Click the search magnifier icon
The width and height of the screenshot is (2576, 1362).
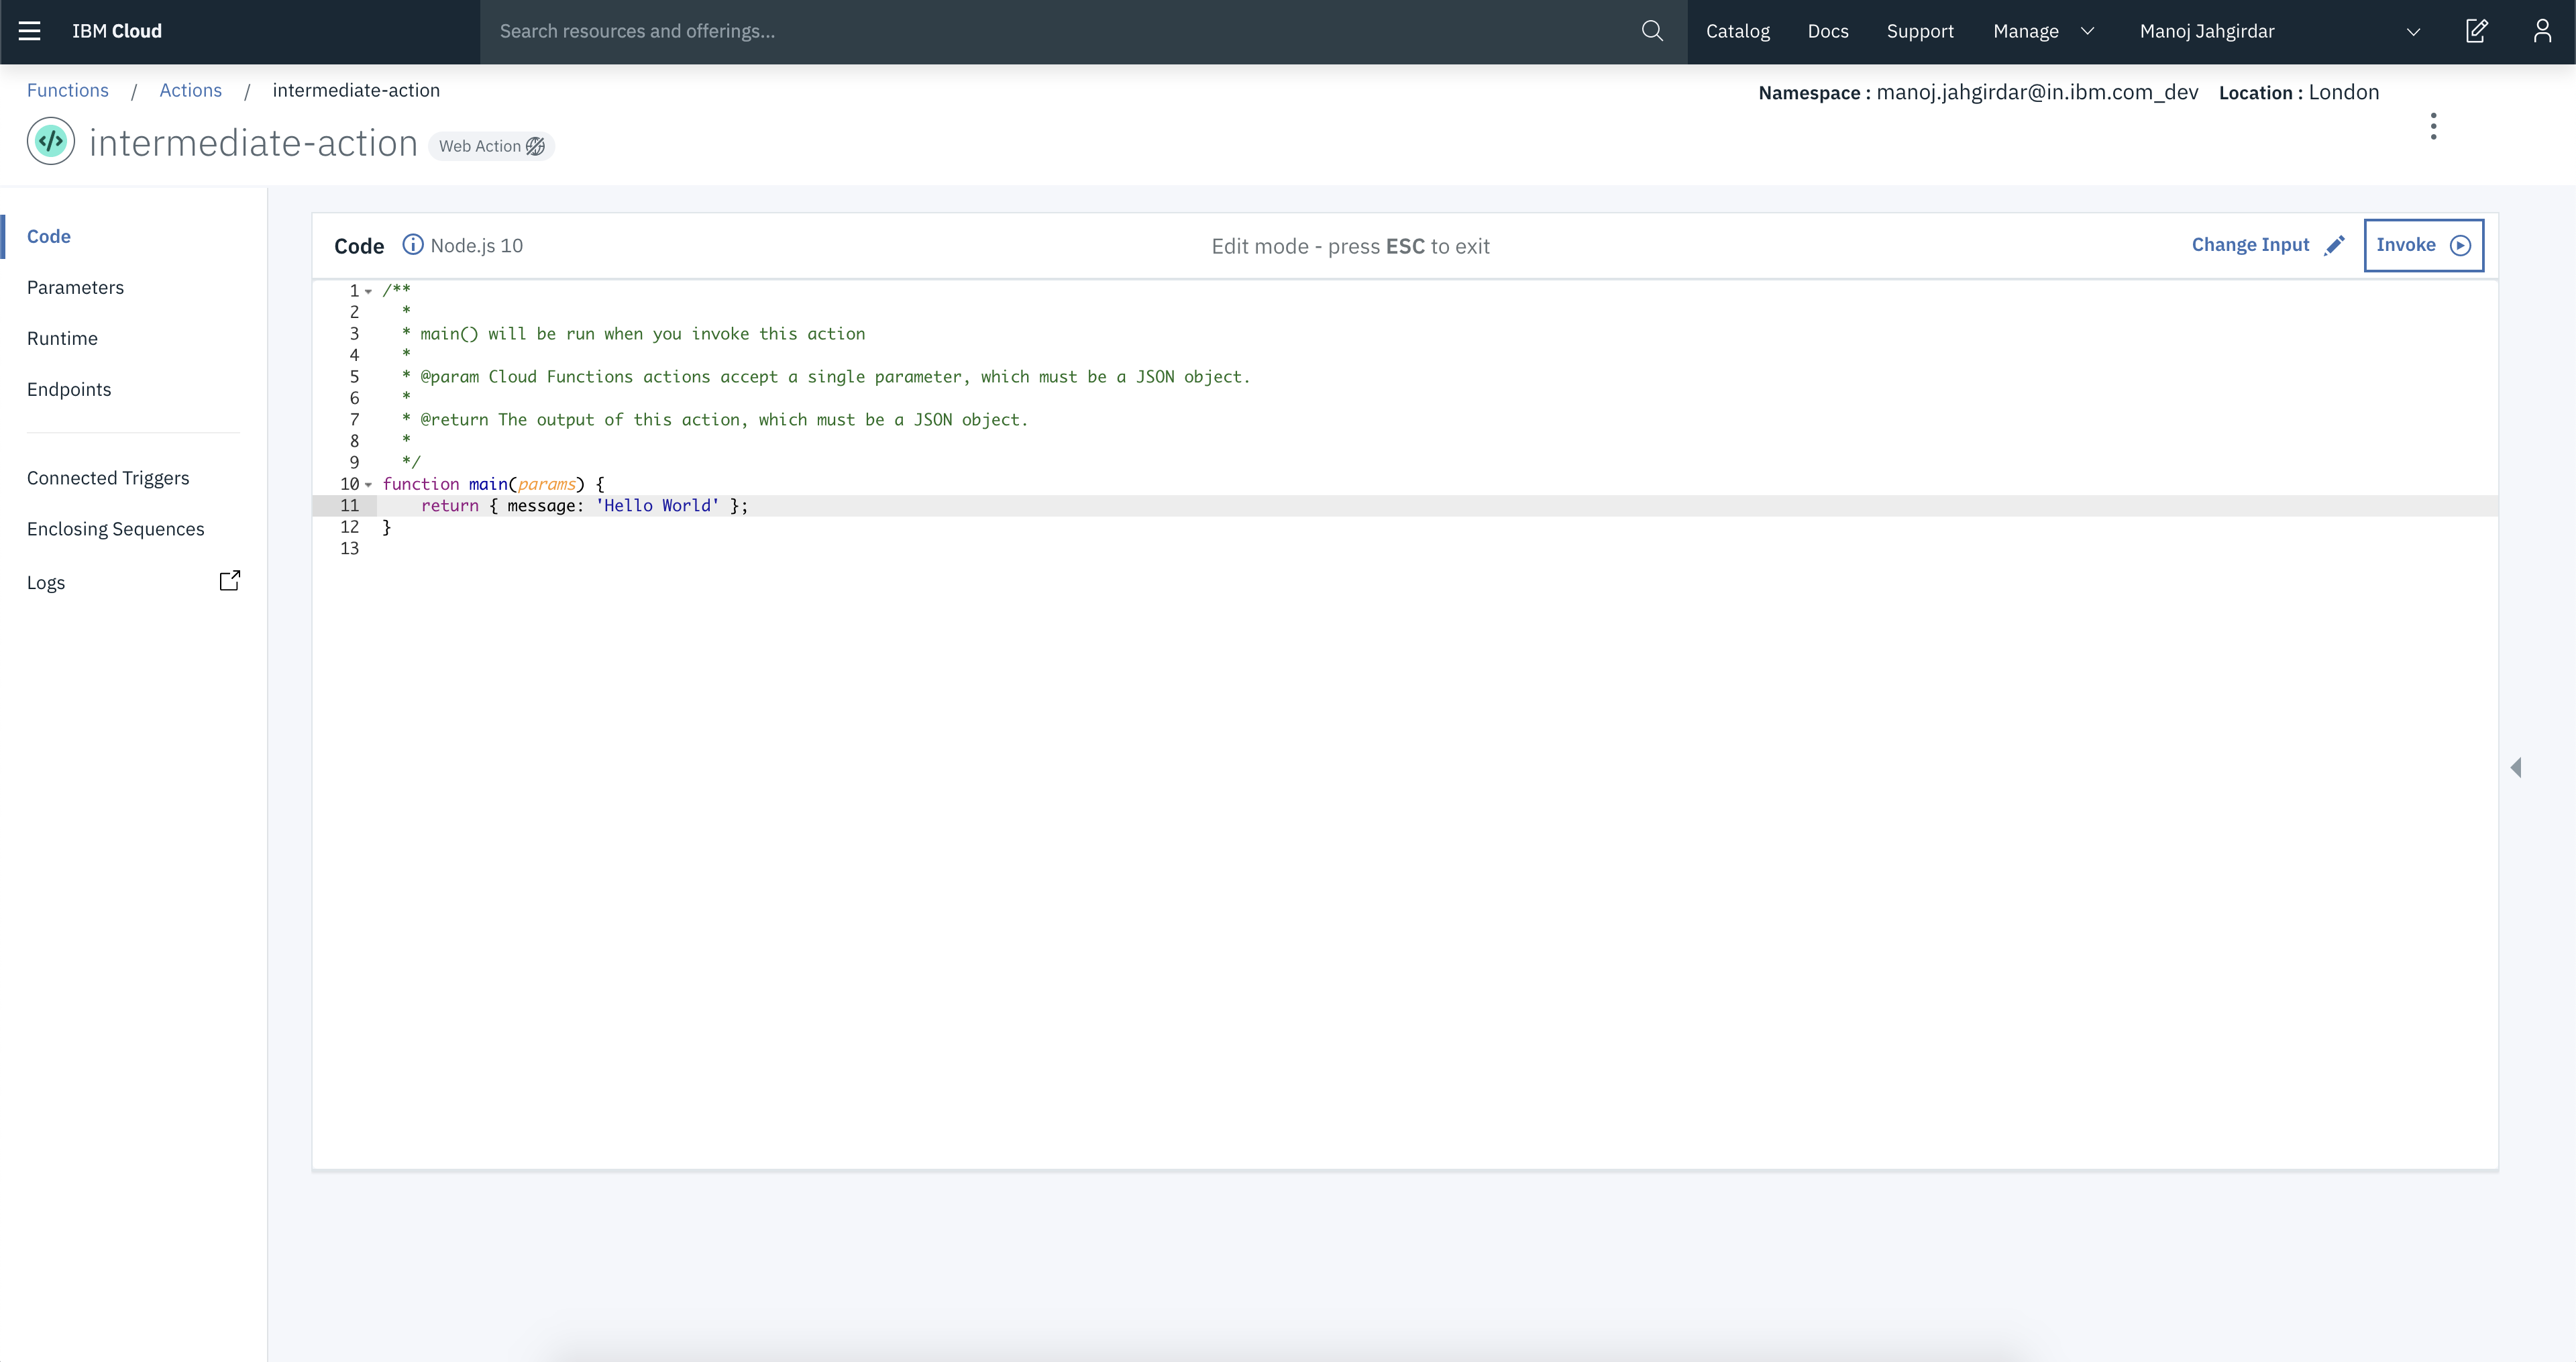coord(1652,31)
